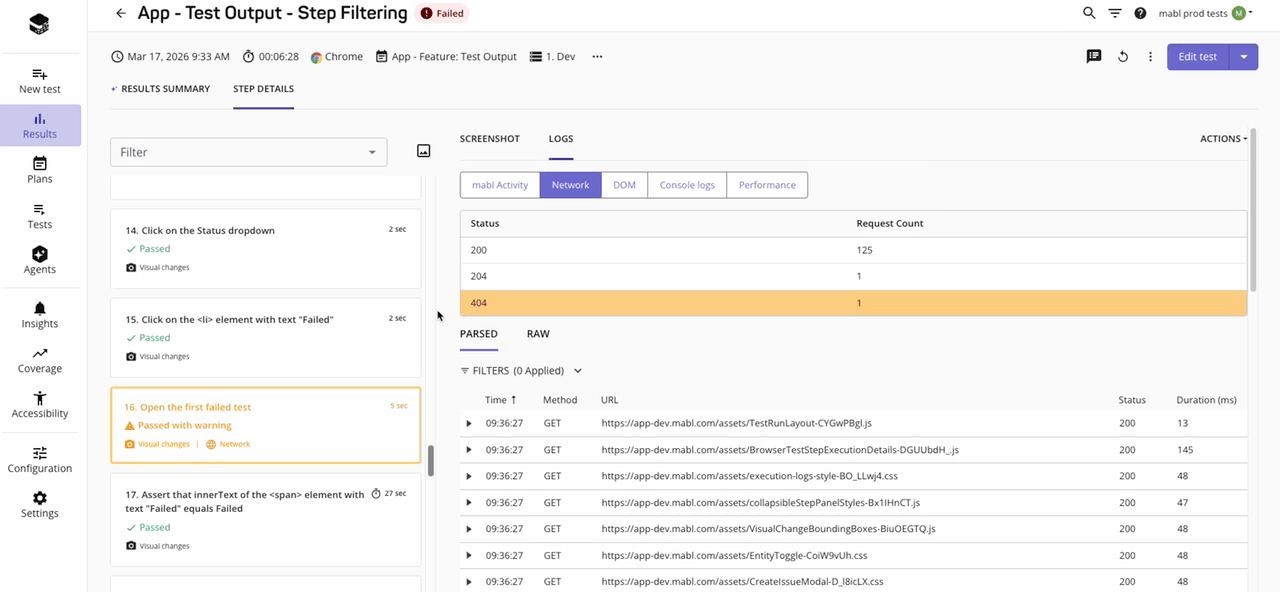The image size is (1280, 592).
Task: Select the 404 status row
Action: 853,303
